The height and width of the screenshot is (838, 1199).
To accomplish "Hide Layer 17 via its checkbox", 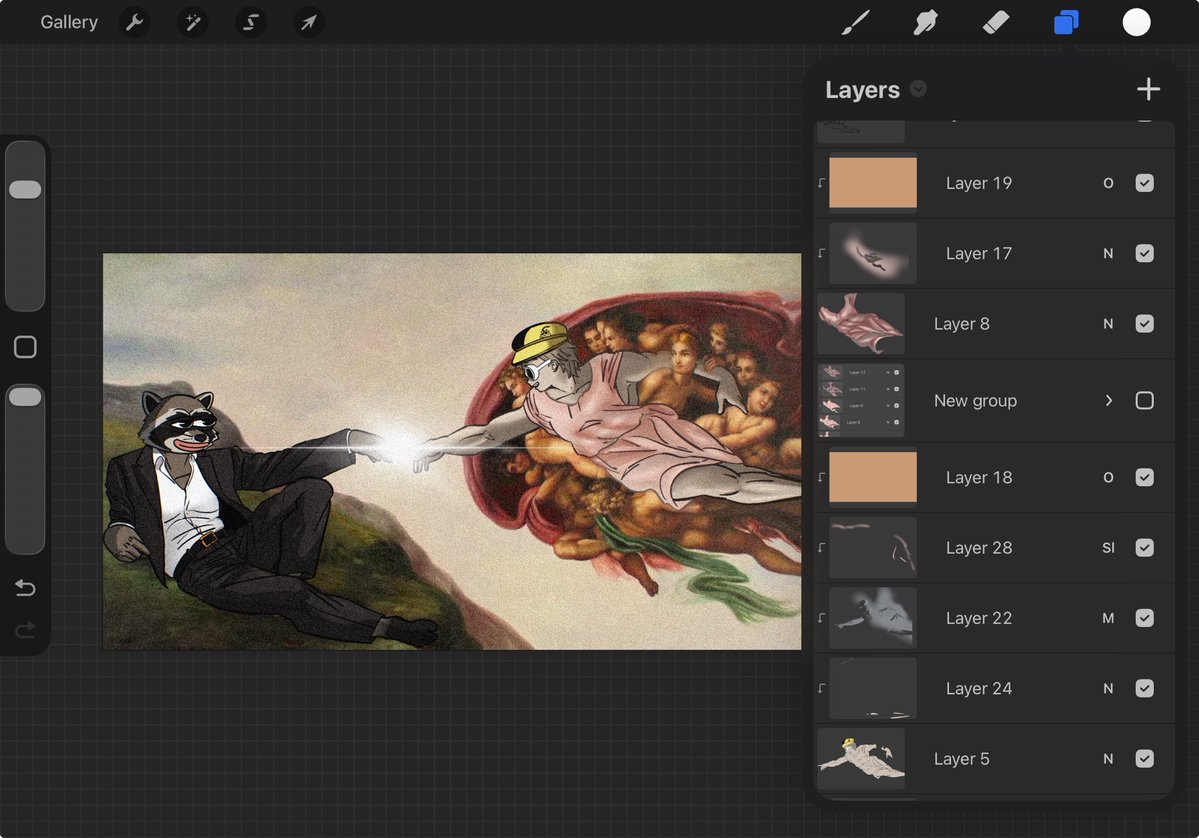I will coord(1144,253).
